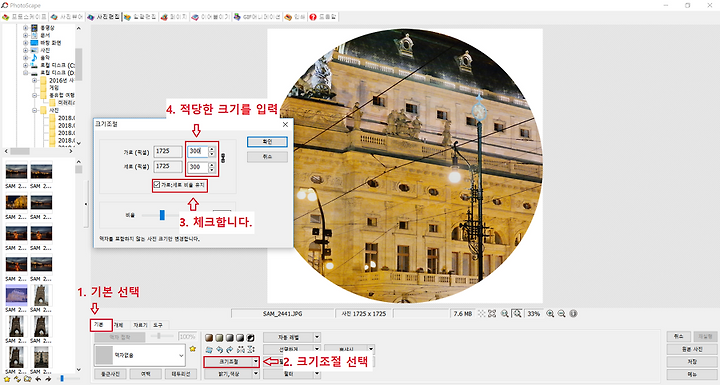The width and height of the screenshot is (720, 385).
Task: Click the horizontal flip icon
Action: 240,350
